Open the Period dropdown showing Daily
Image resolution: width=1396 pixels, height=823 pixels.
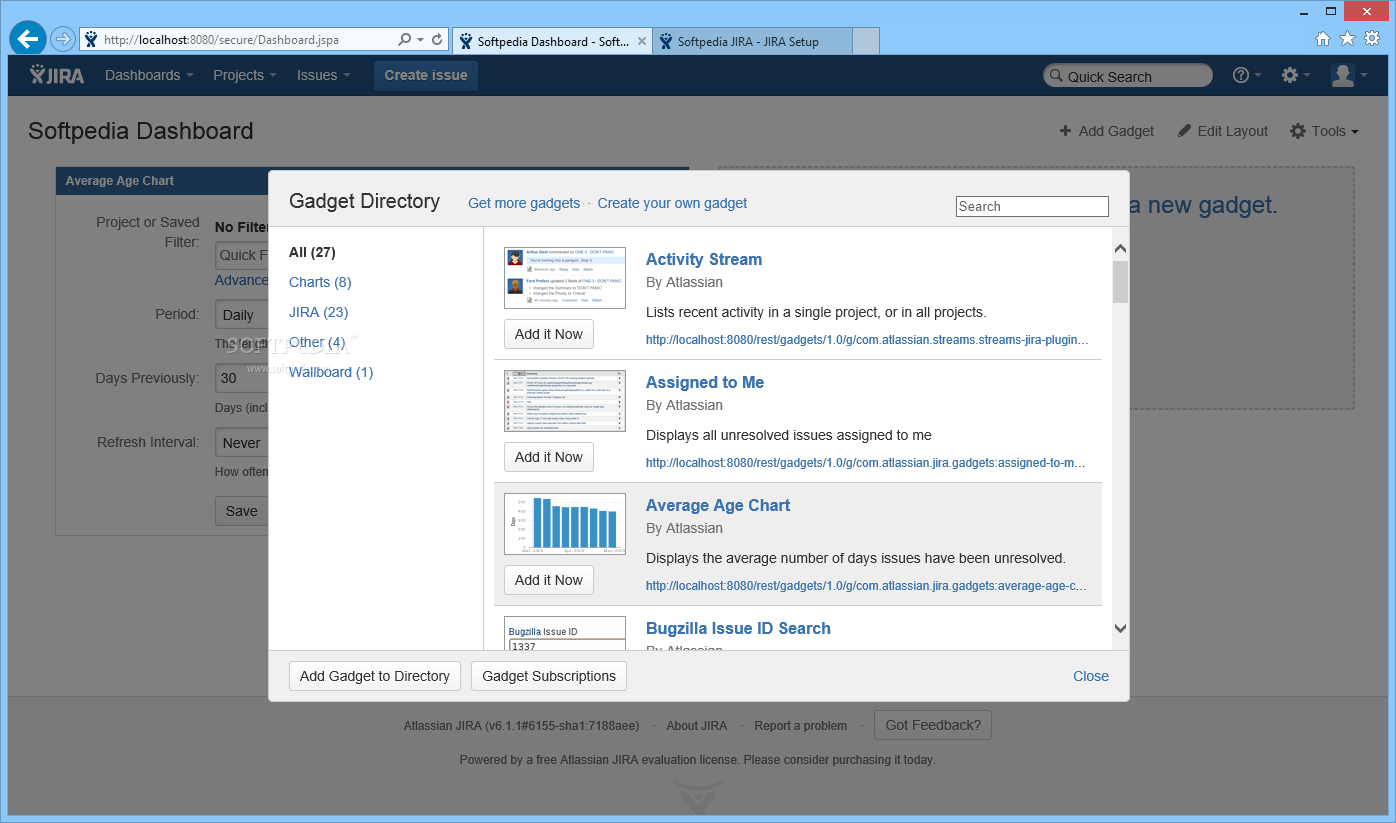point(242,315)
